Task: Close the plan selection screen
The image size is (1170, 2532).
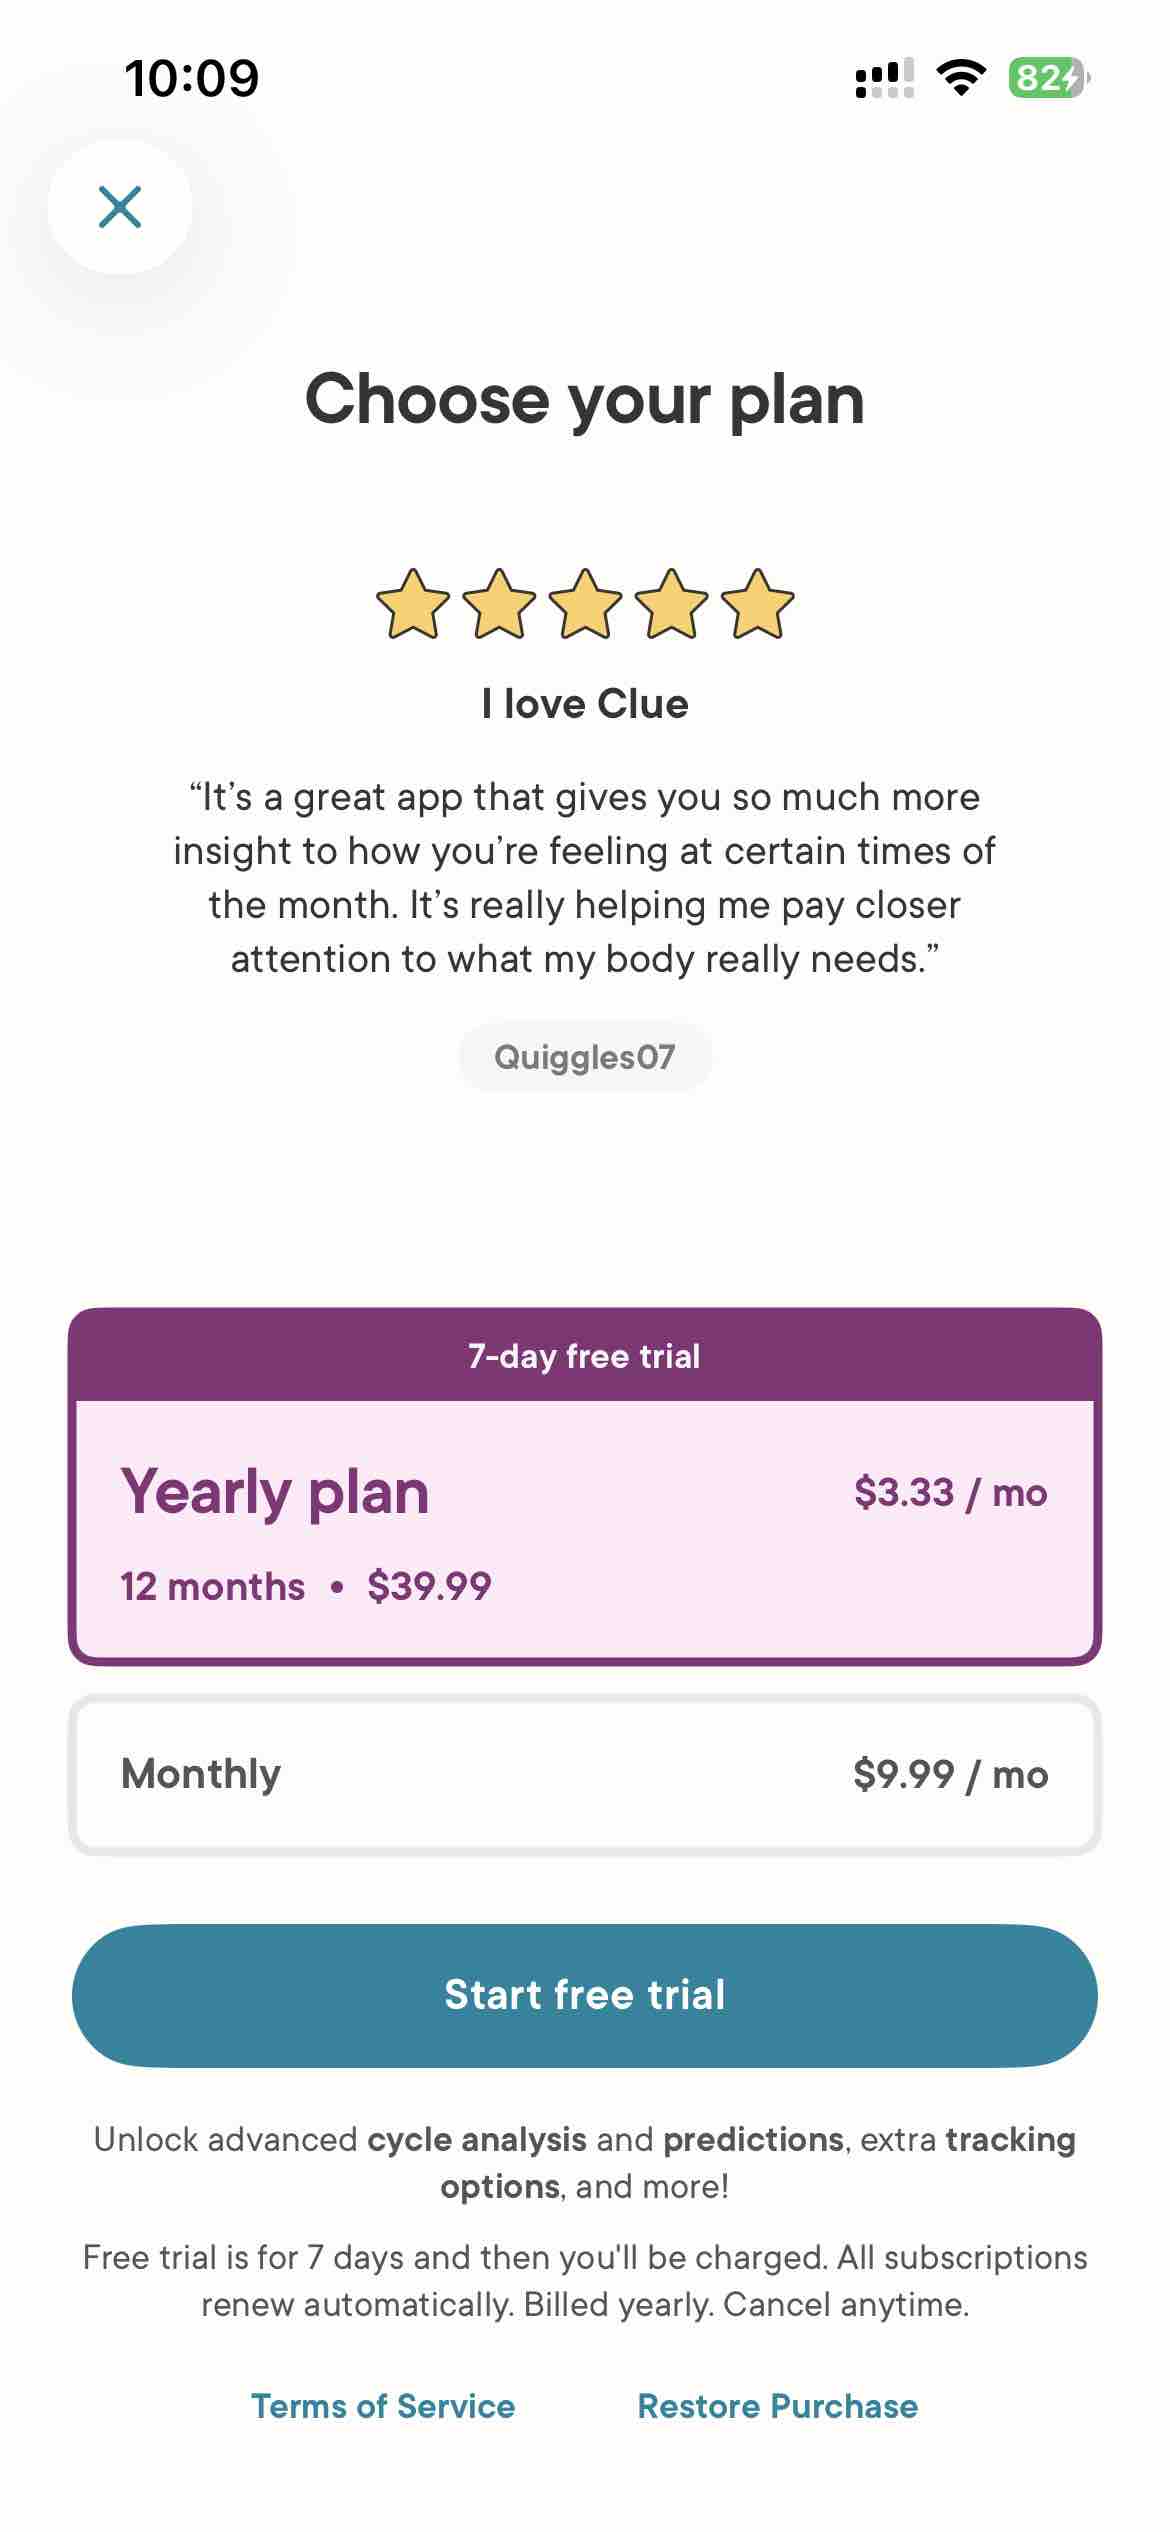Action: 120,207
